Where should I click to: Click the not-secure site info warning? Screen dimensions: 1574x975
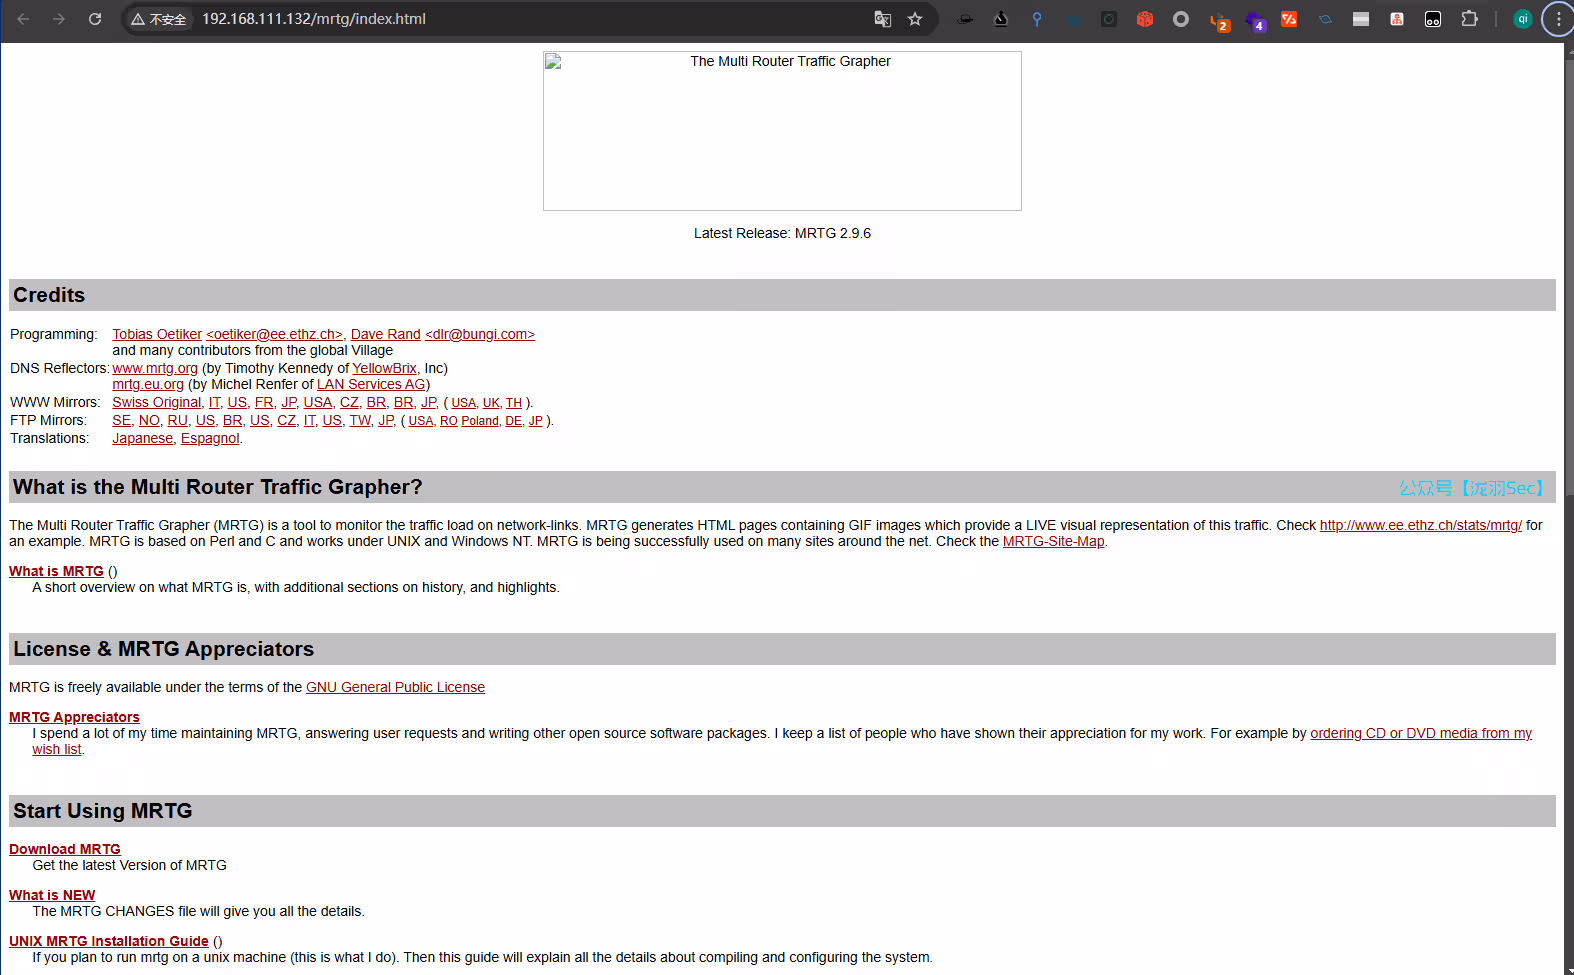159,19
